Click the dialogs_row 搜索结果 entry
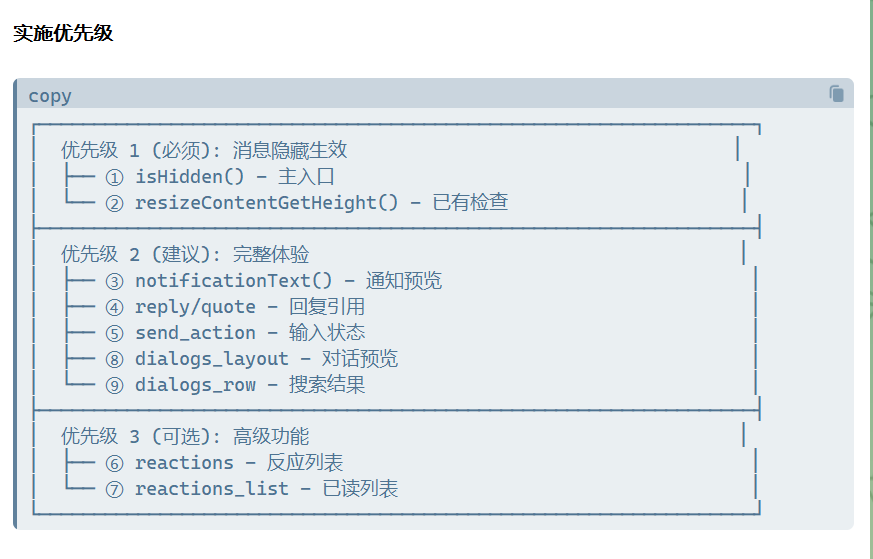The width and height of the screenshot is (873, 559). coord(235,385)
